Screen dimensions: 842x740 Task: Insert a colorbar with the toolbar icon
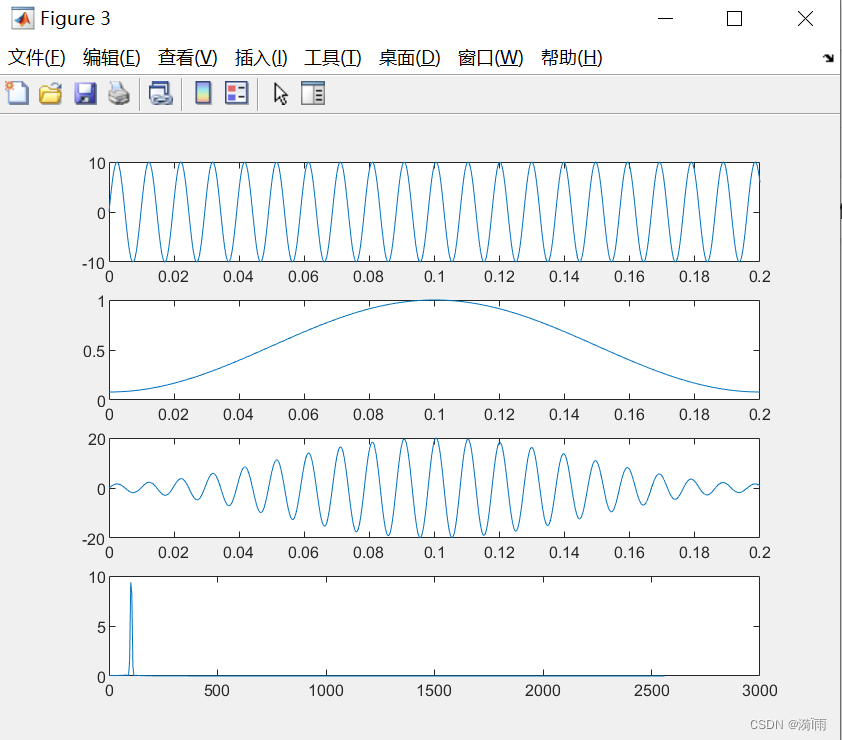pos(203,93)
